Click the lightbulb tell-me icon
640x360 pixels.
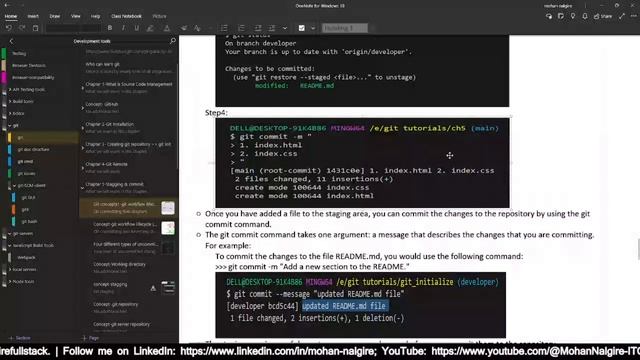click(573, 16)
